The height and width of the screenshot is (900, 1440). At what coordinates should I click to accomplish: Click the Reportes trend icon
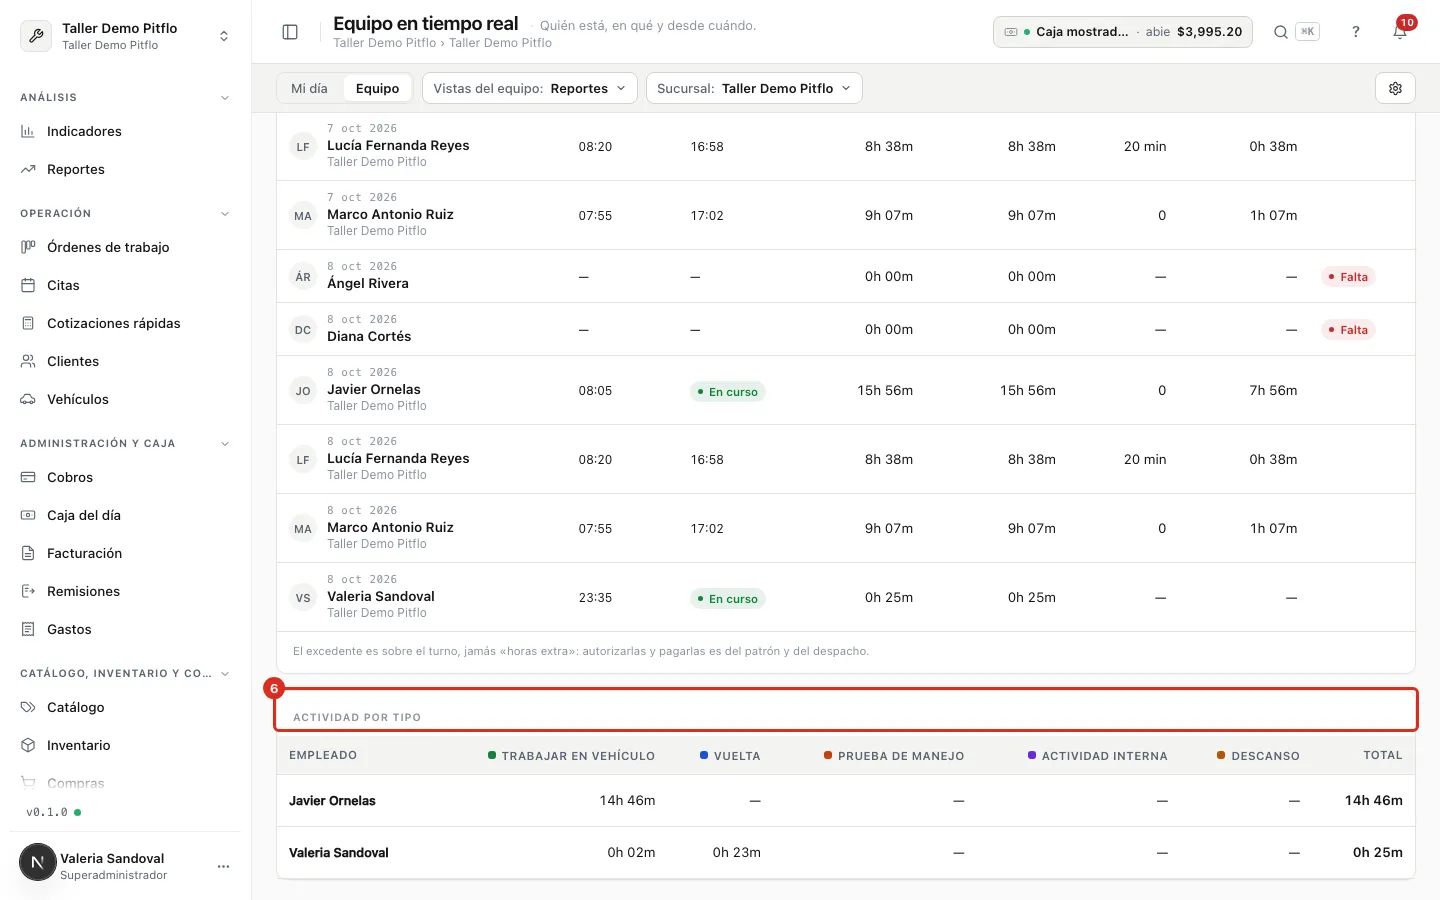click(28, 169)
